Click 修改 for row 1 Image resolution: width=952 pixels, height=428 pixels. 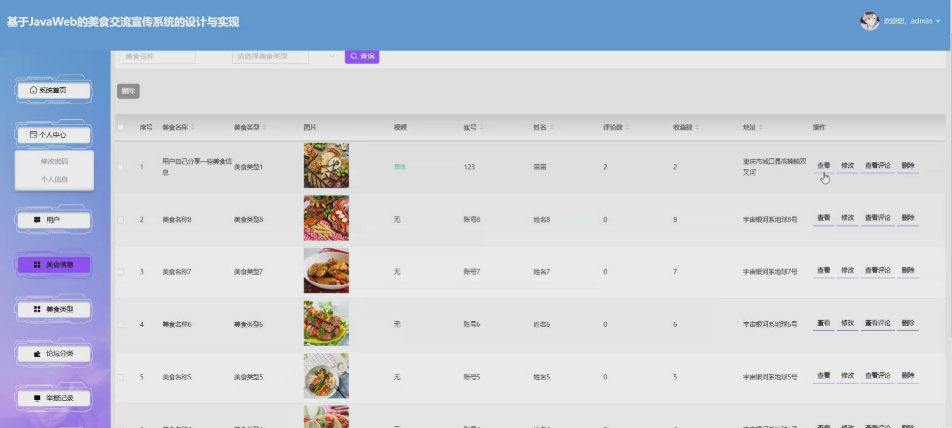pyautogui.click(x=848, y=166)
